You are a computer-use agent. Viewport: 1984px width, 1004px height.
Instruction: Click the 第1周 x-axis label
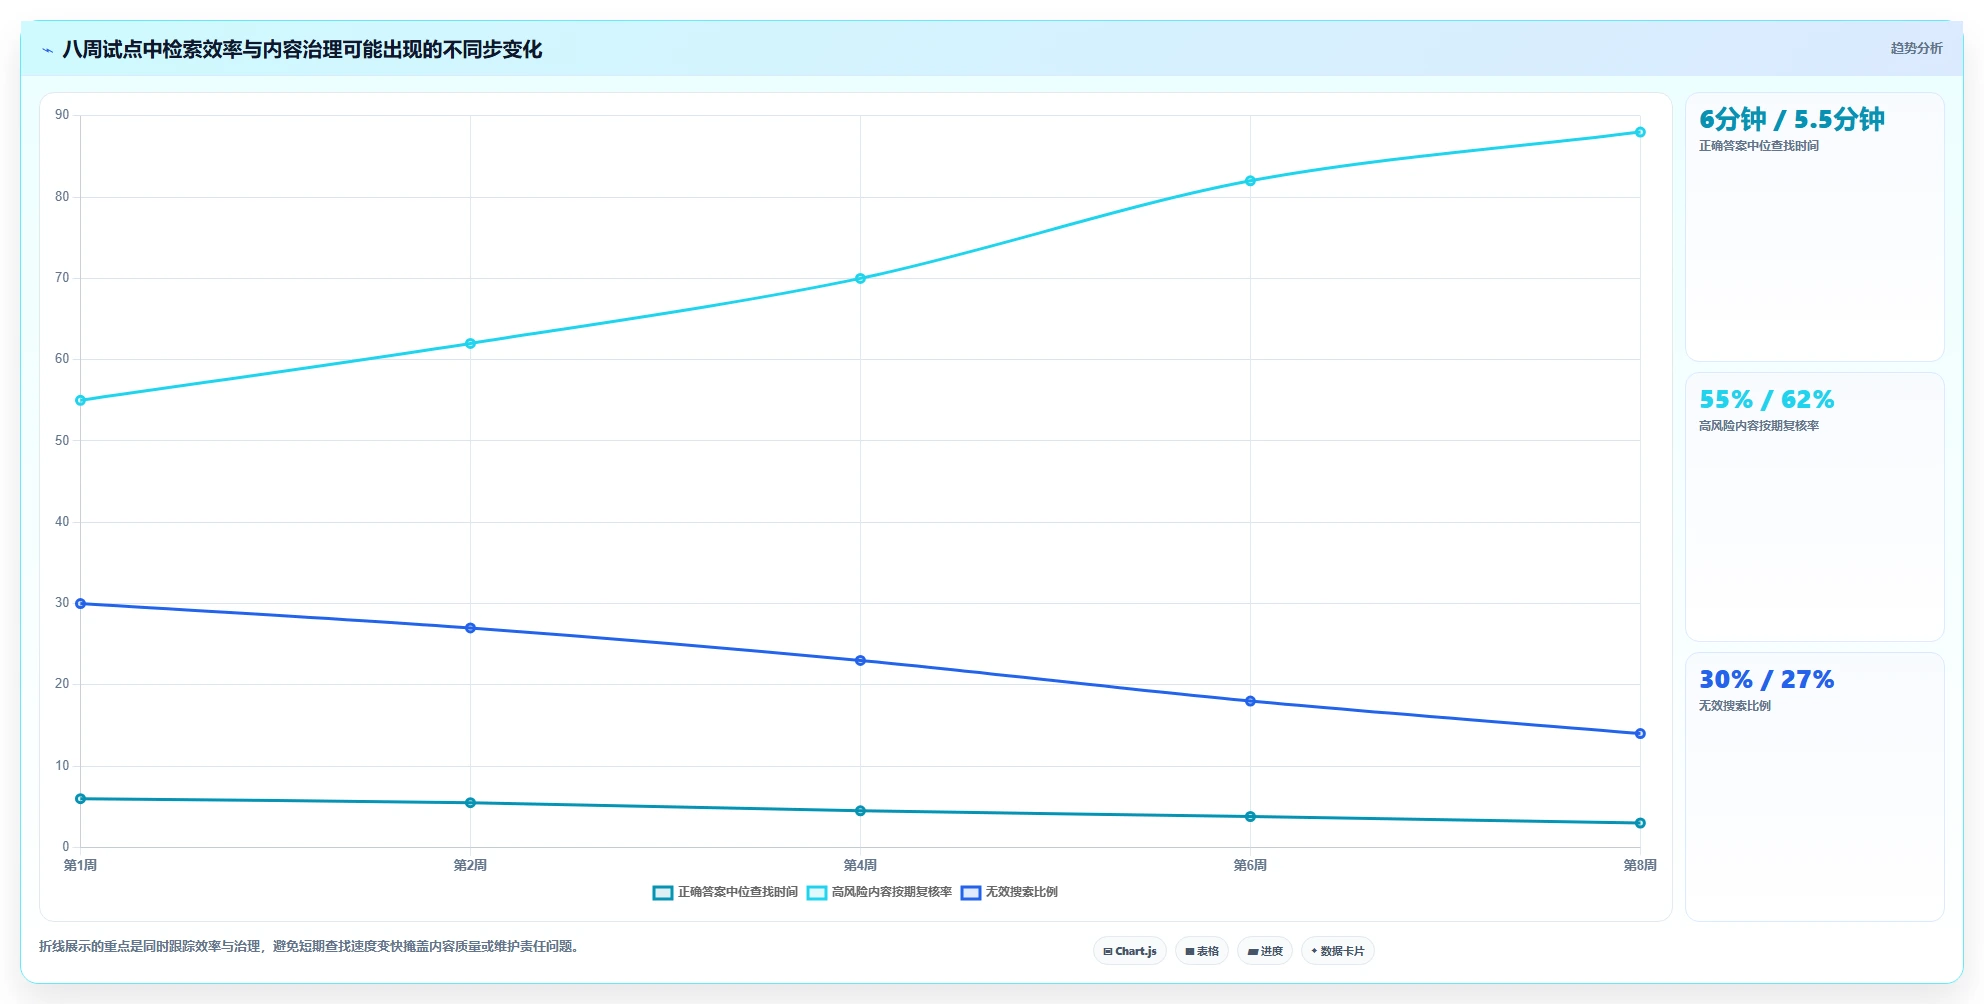click(x=80, y=865)
